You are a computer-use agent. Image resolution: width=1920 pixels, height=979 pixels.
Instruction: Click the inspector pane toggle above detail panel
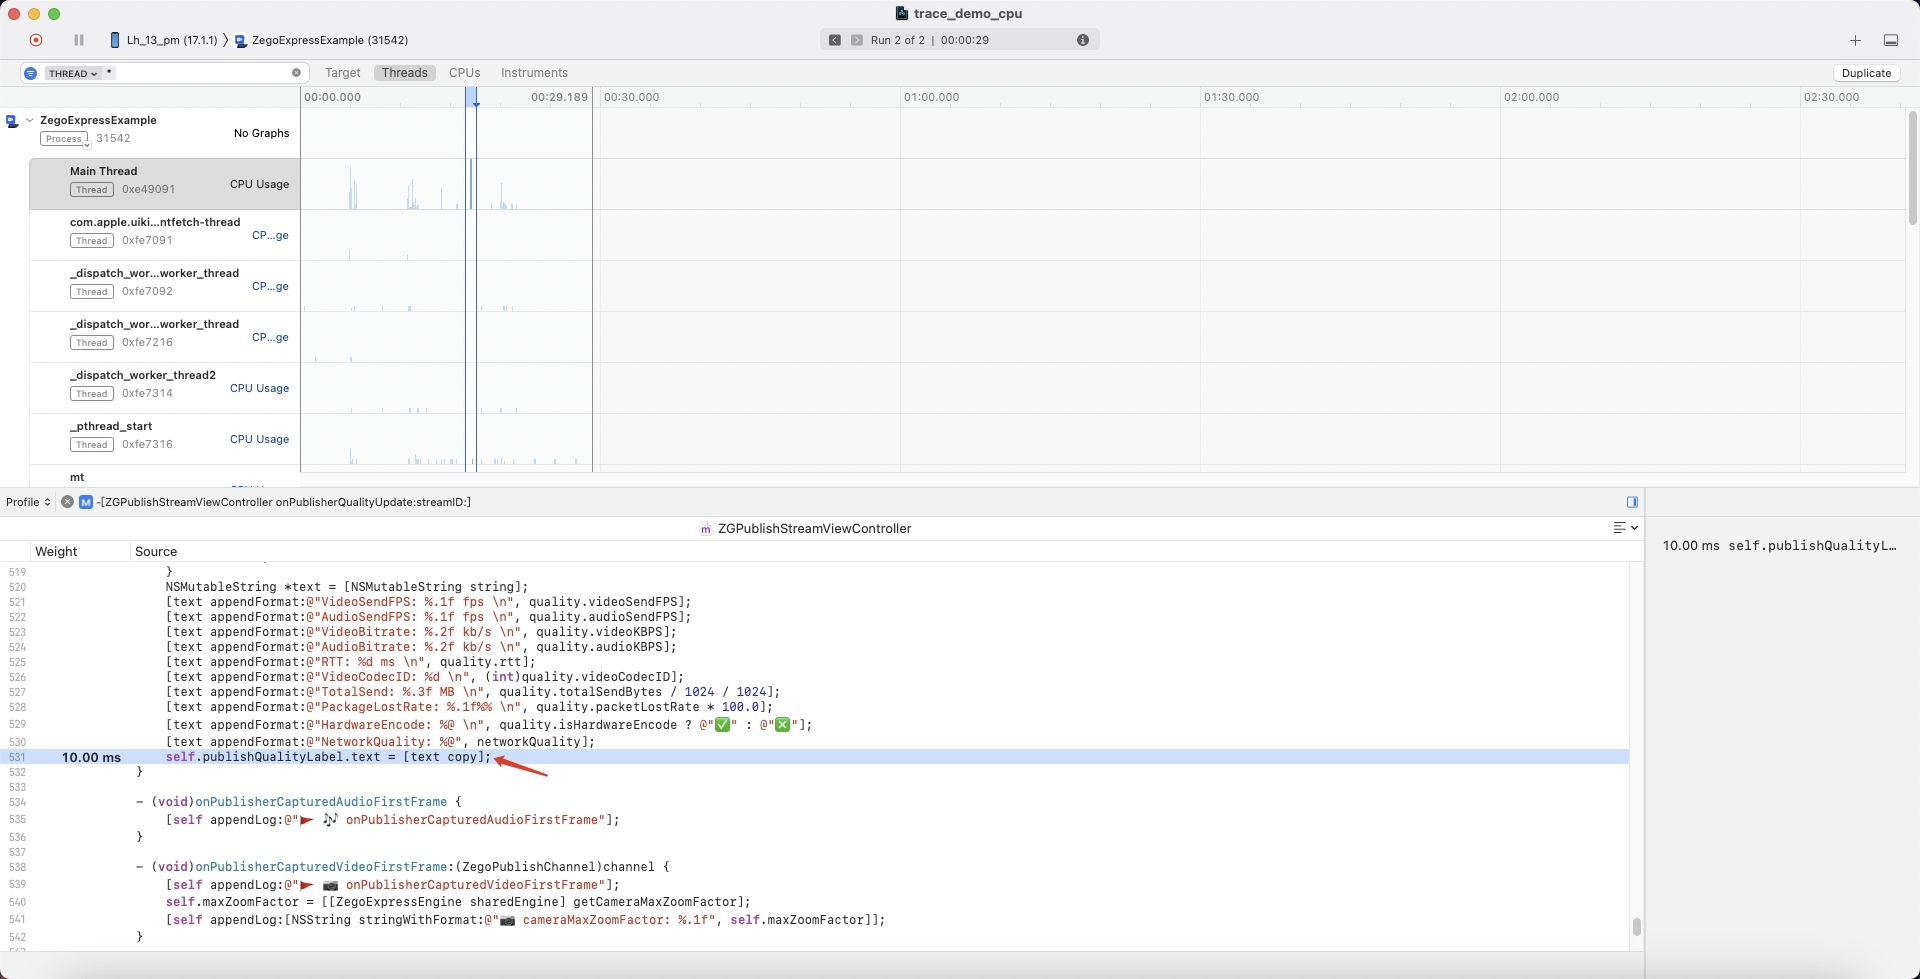(x=1632, y=501)
